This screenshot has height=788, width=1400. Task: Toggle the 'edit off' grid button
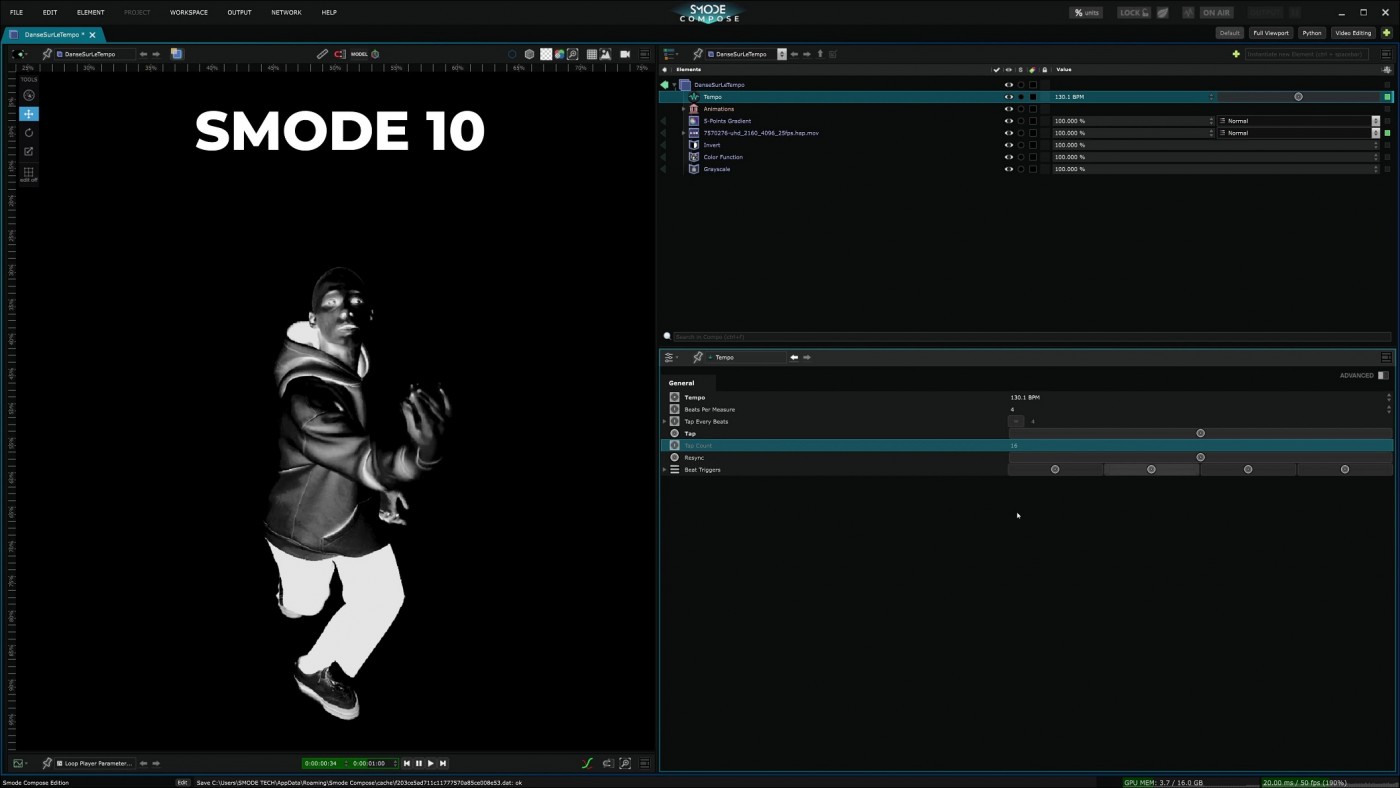point(29,173)
